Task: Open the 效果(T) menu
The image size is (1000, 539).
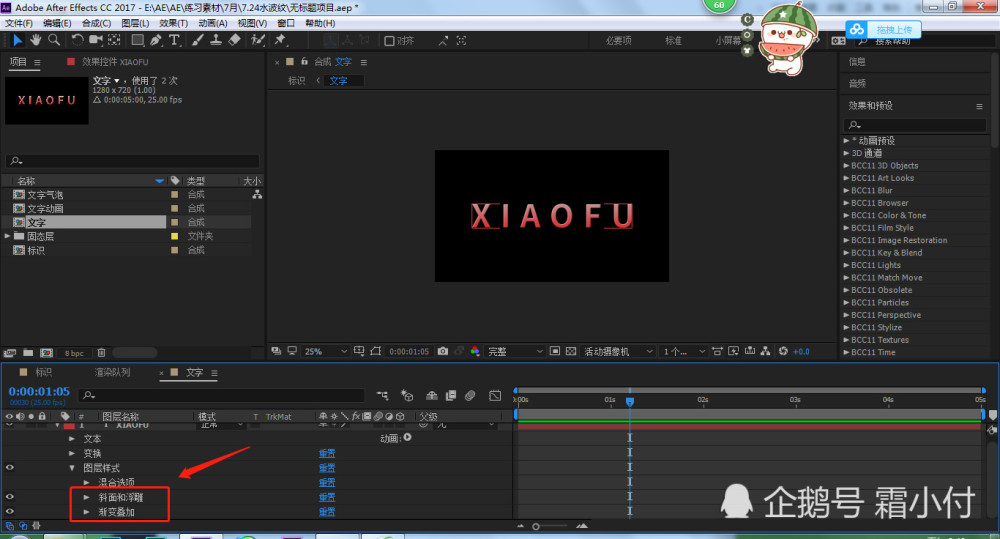Action: tap(173, 23)
